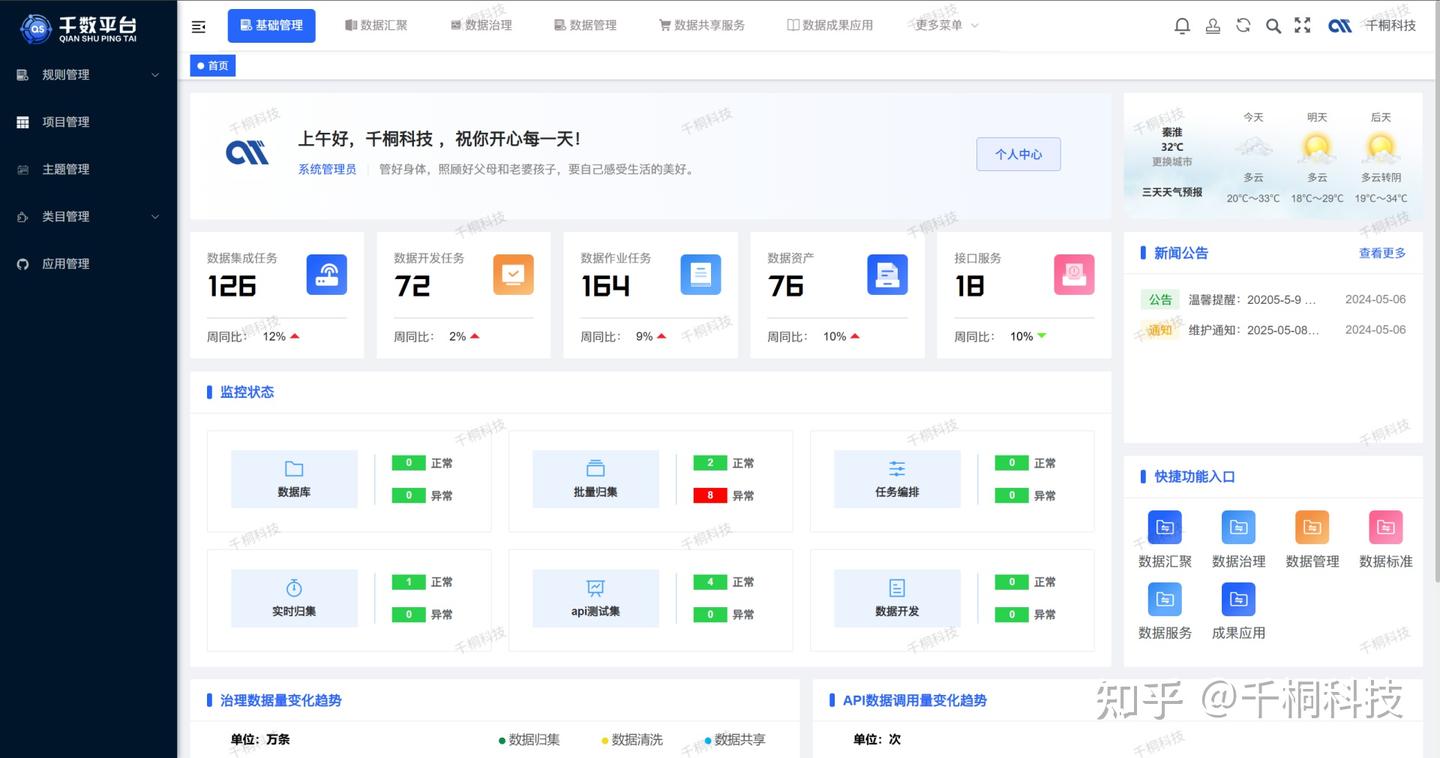Open 个人中心 via the button
1440x758 pixels.
pyautogui.click(x=1018, y=154)
